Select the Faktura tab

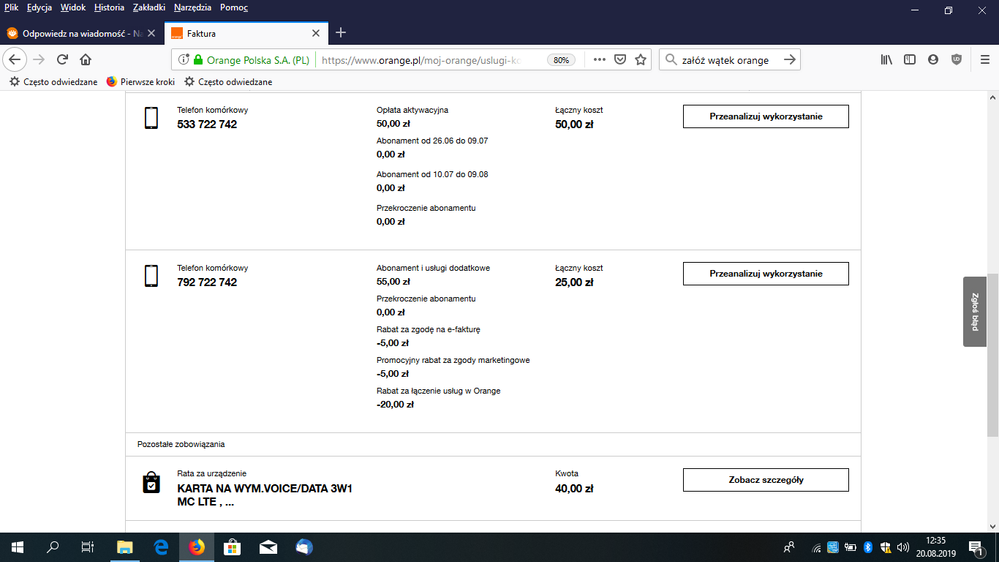click(x=246, y=33)
